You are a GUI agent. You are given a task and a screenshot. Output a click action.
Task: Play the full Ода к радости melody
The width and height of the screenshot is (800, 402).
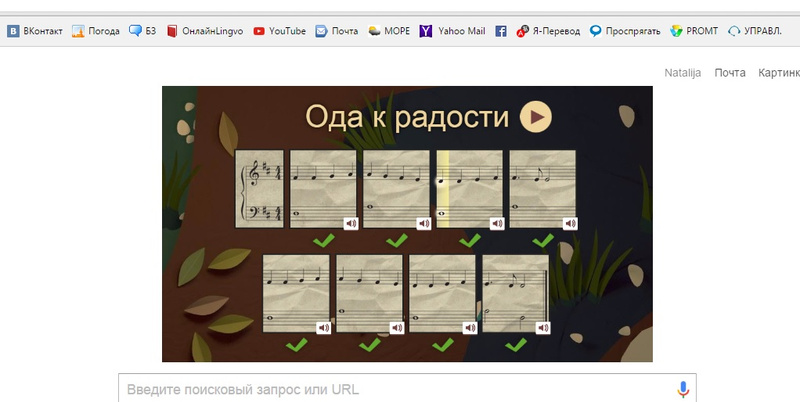click(536, 117)
